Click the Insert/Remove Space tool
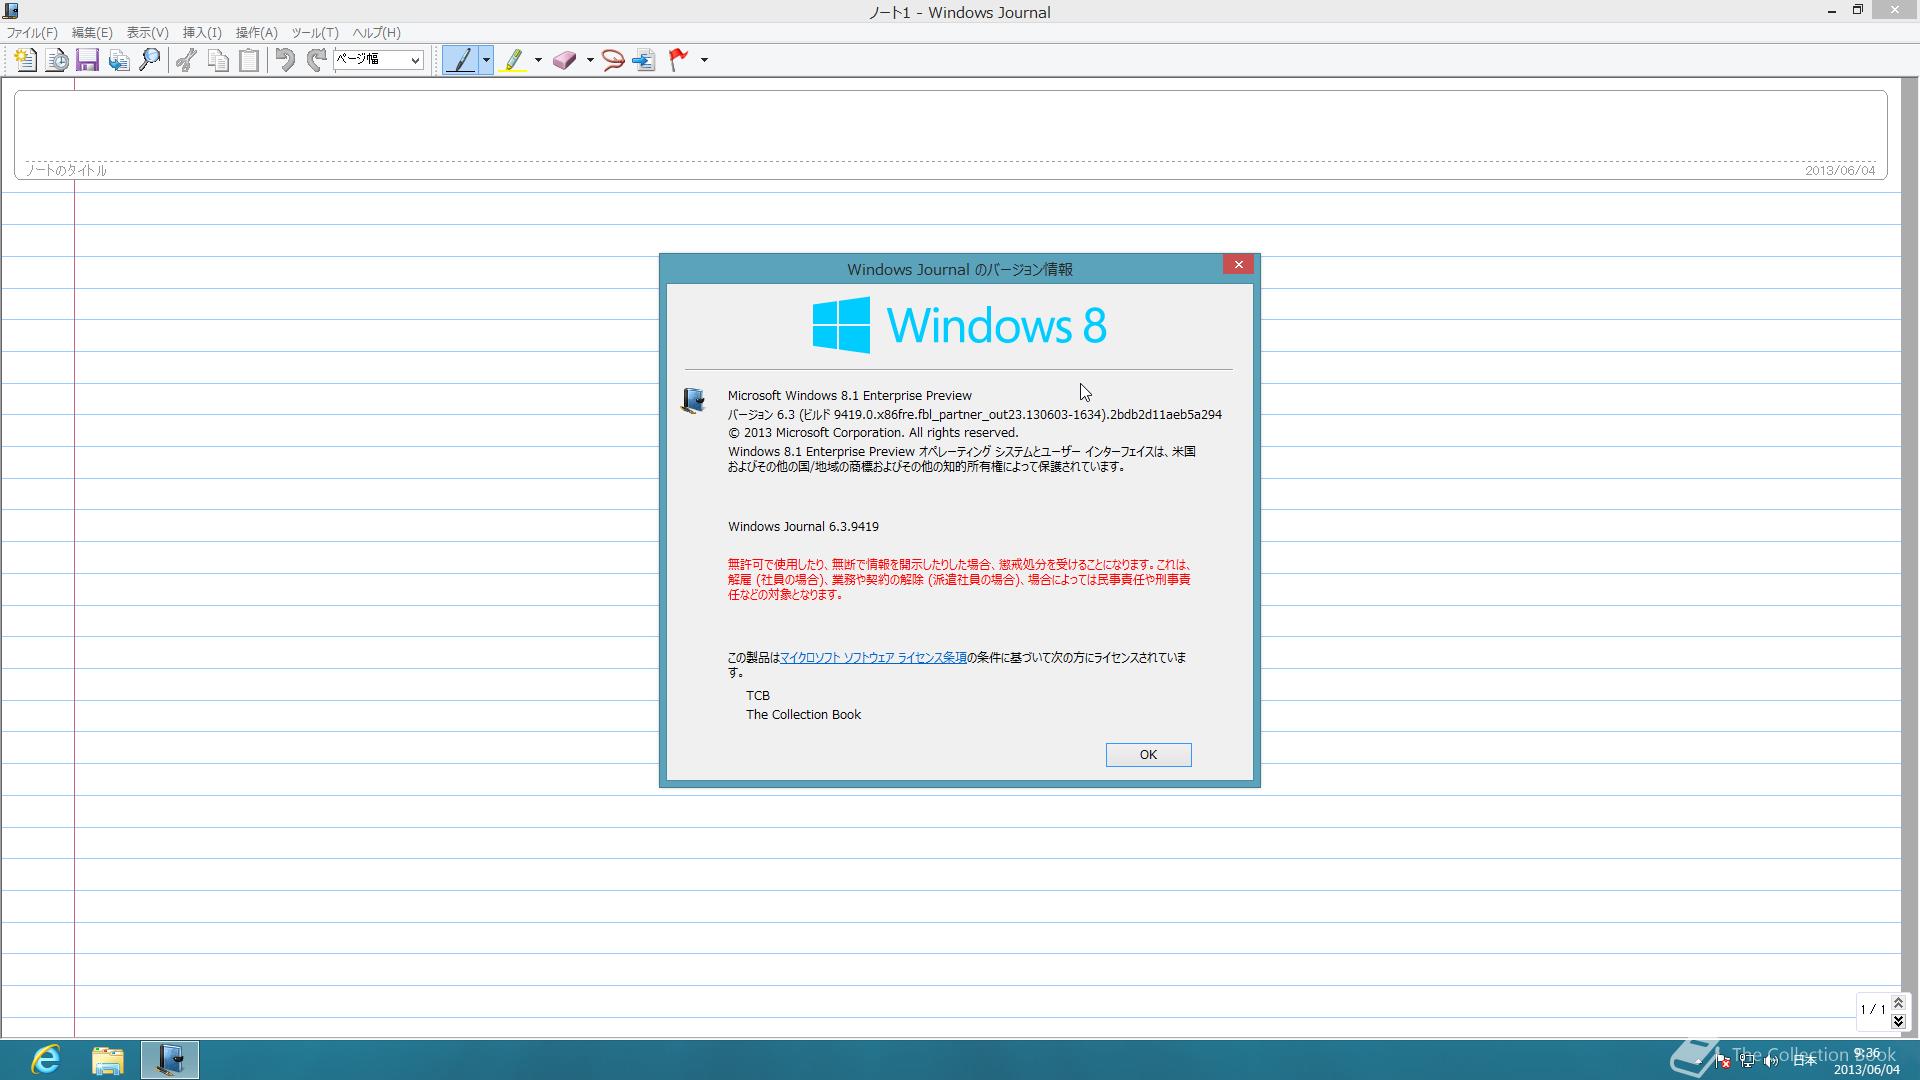Viewport: 1920px width, 1080px height. 644,60
